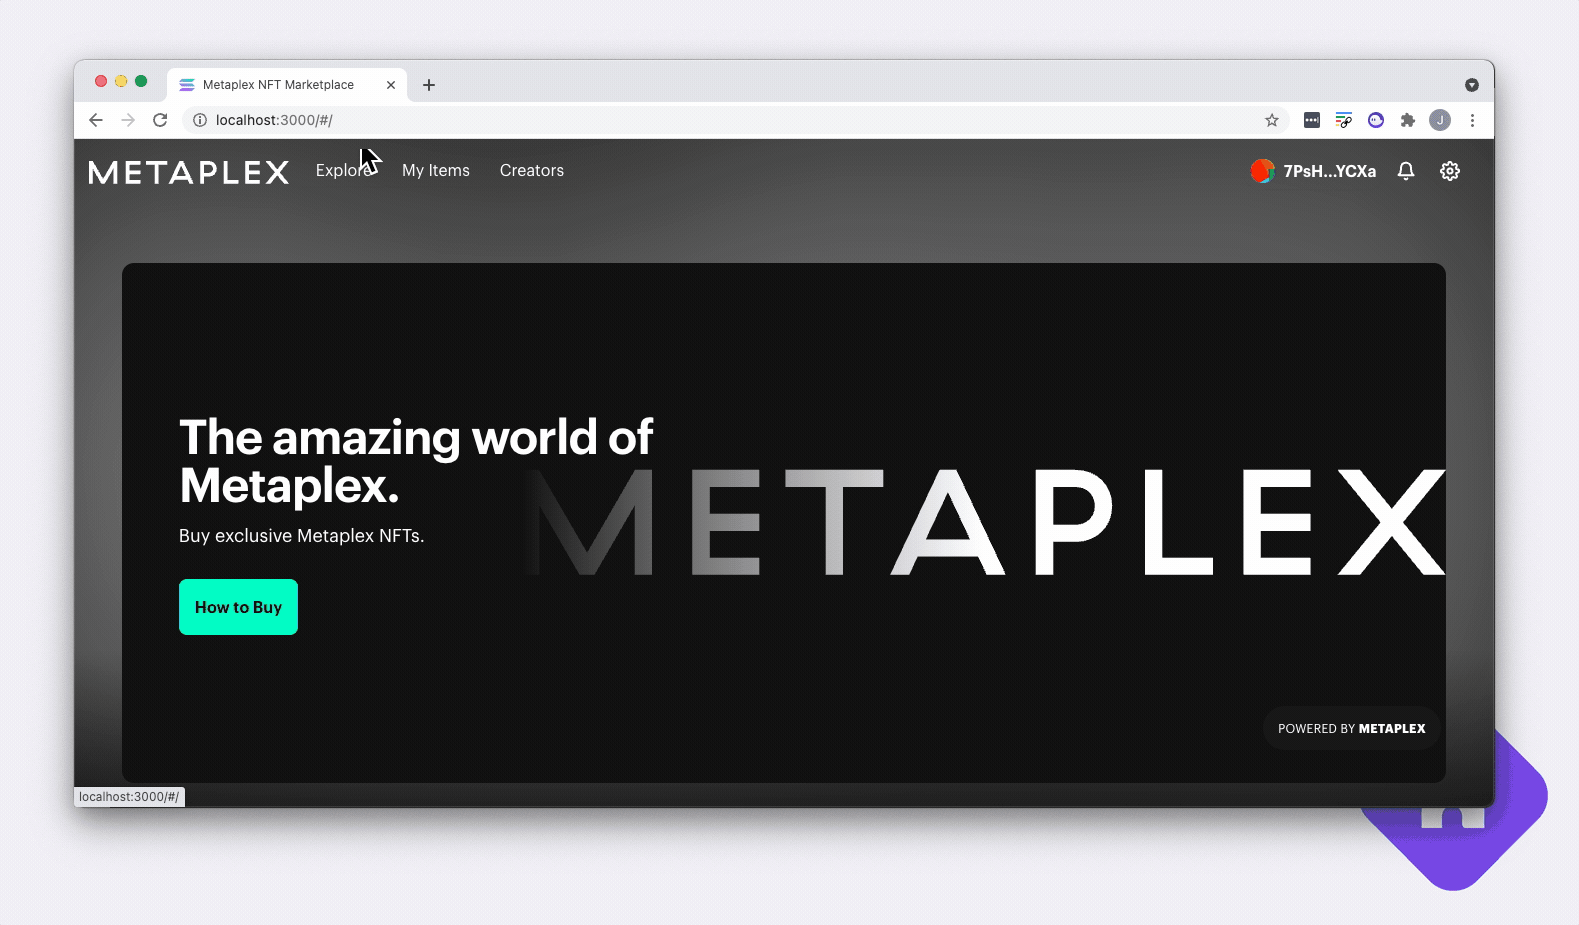Open wallet 7PsH...YCXa menu
Screen dimensions: 1579x925
click(x=1329, y=171)
